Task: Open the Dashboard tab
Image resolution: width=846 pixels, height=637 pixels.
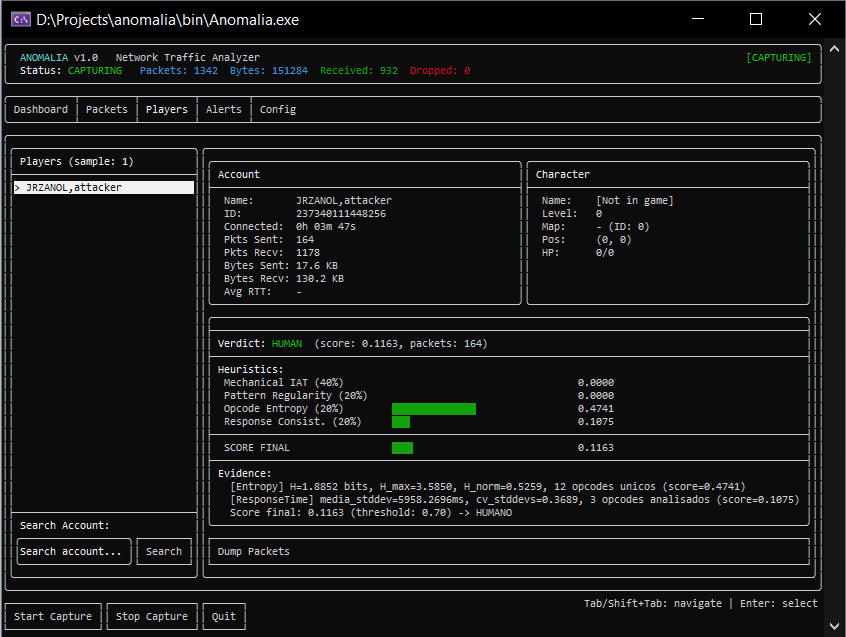Action: 41,109
